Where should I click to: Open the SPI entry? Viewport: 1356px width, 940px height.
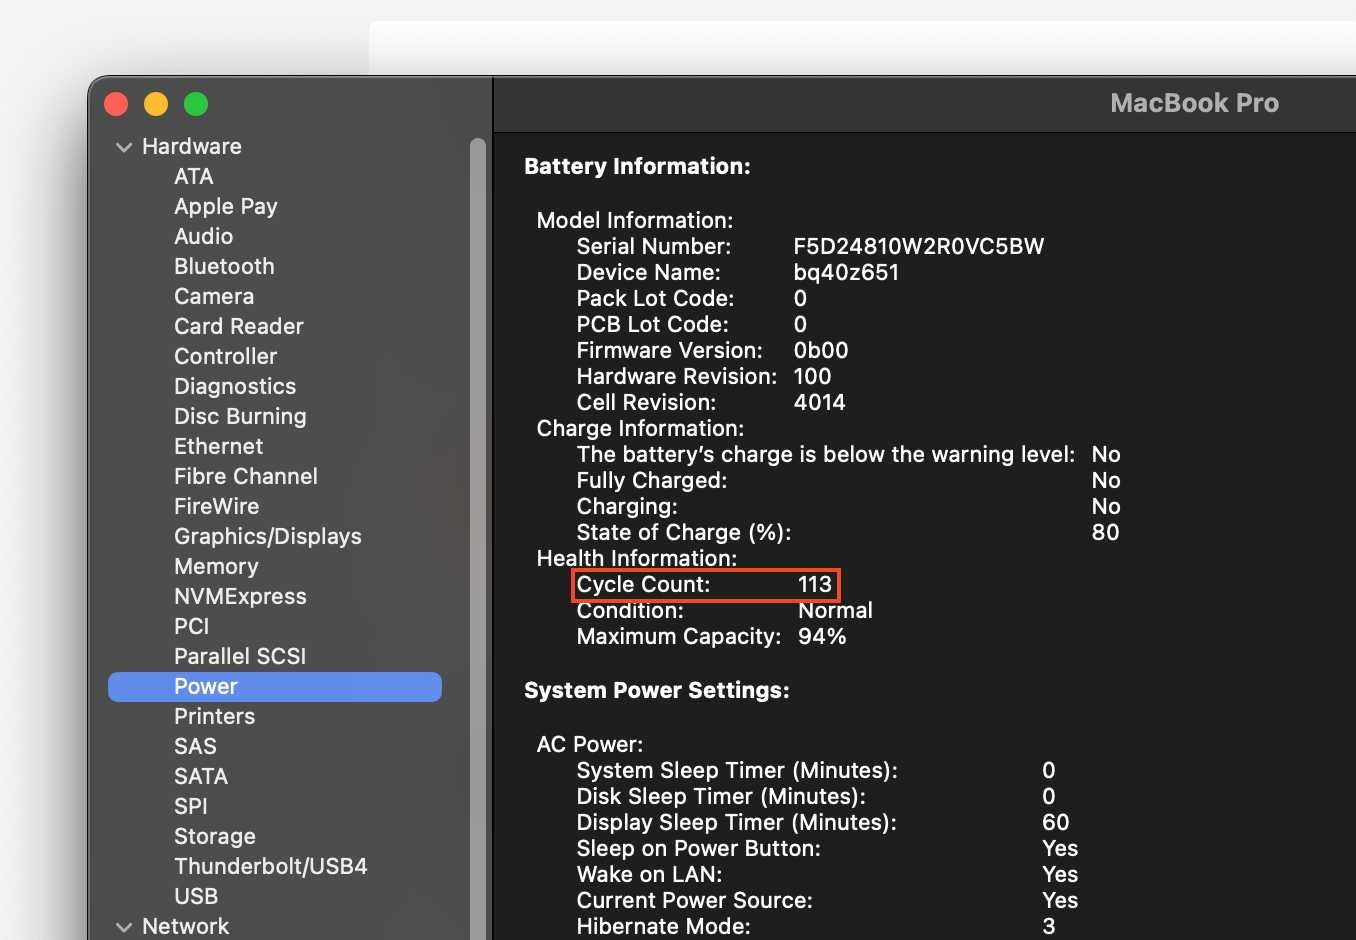191,807
